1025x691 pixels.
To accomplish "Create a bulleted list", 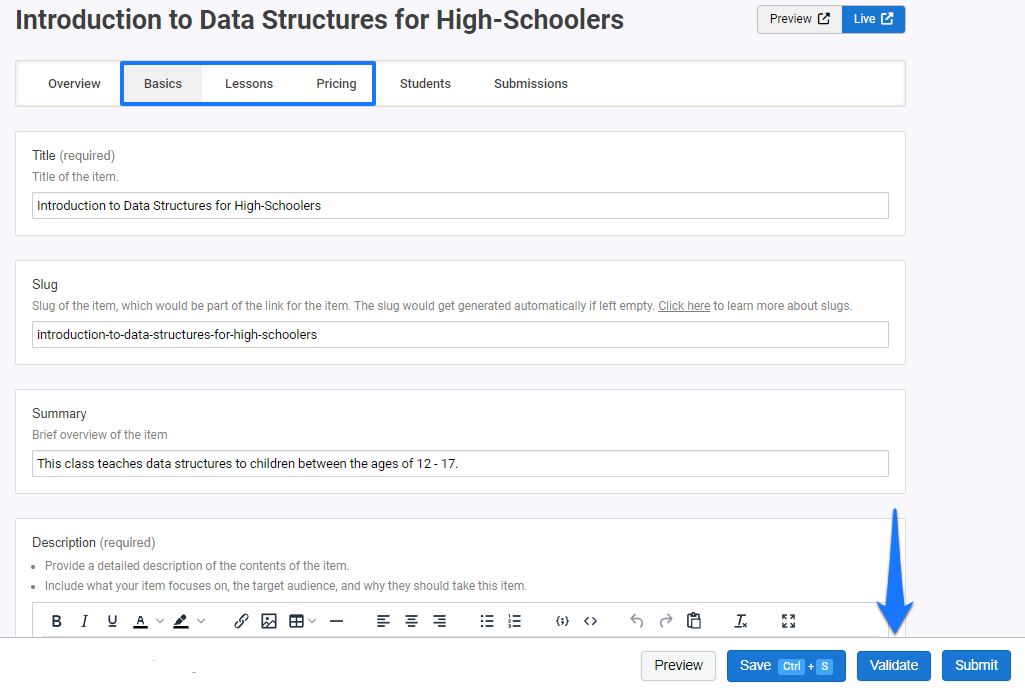I will point(487,621).
